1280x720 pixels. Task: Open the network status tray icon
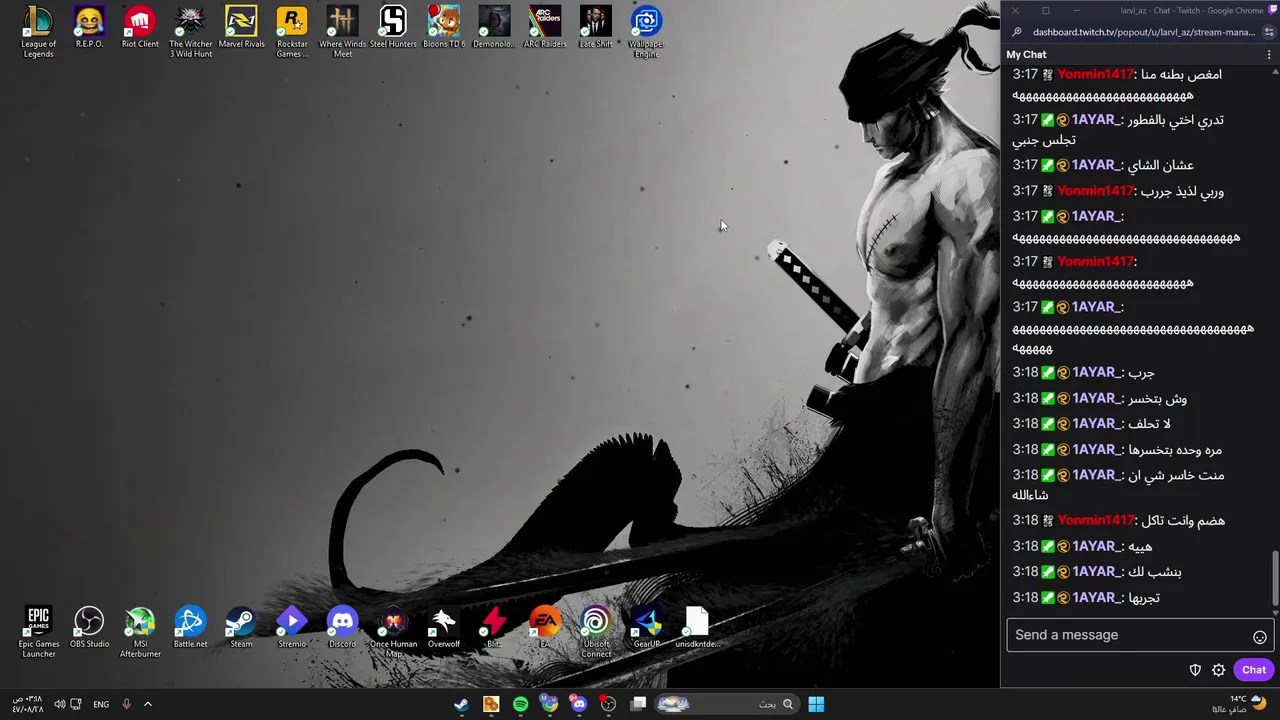(x=76, y=704)
